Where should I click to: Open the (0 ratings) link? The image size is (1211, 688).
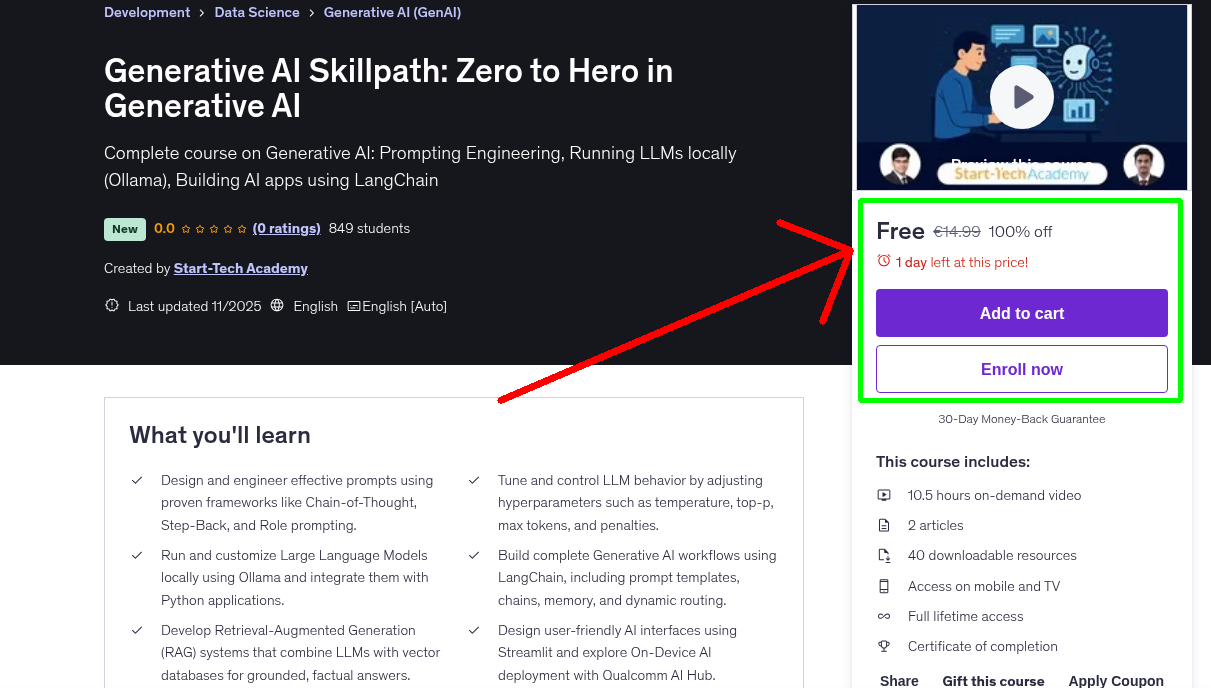(x=286, y=228)
